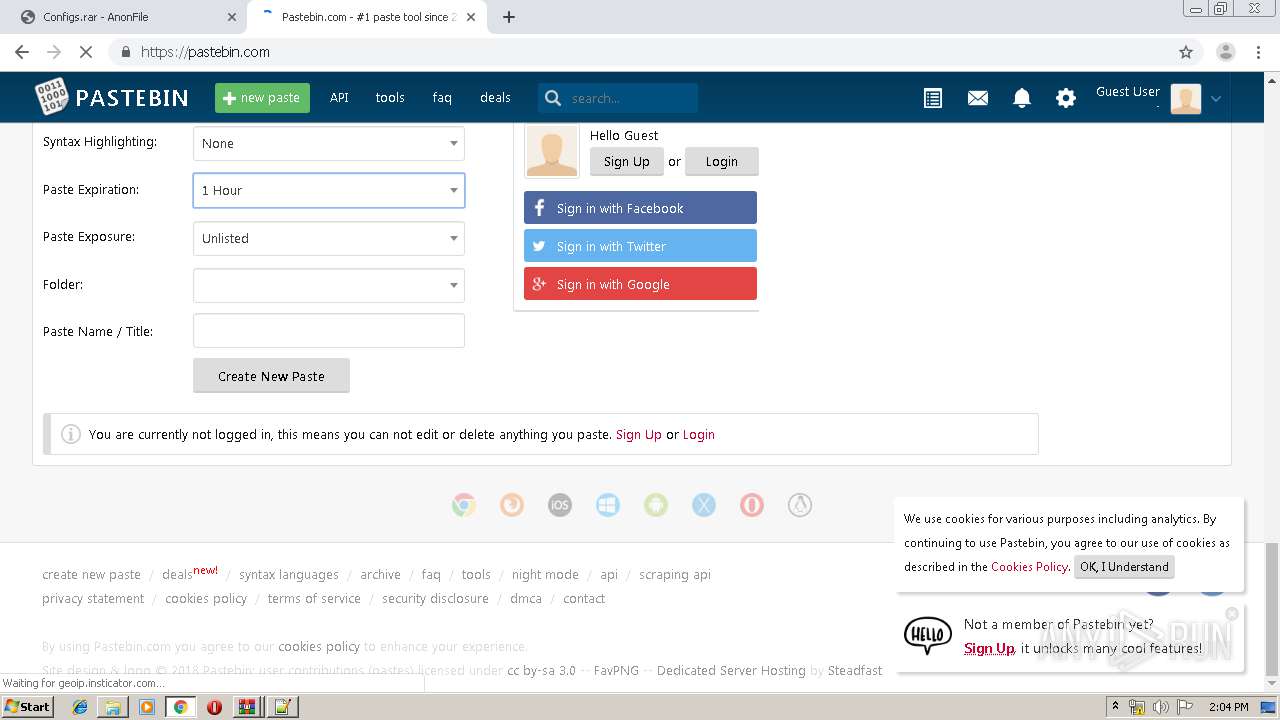Click Sign Up in the Hello popup
This screenshot has height=720, width=1280.
[x=989, y=649]
